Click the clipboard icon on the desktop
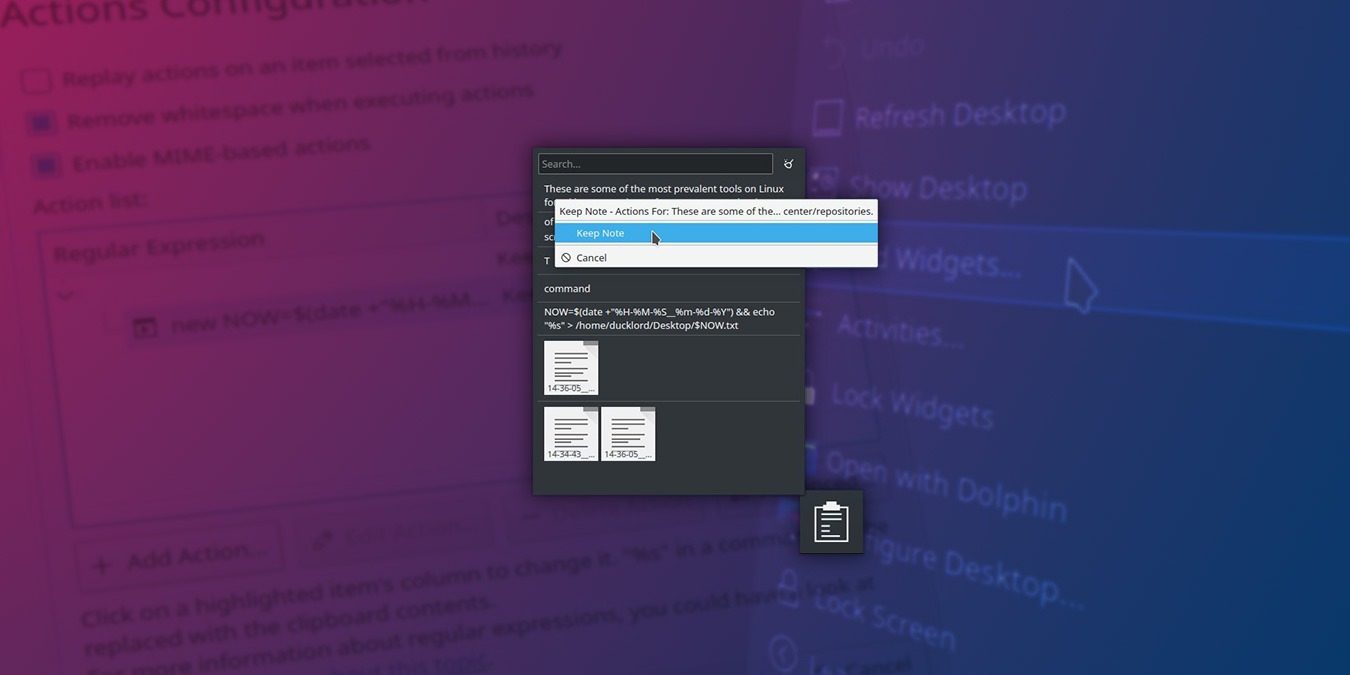 pos(831,520)
